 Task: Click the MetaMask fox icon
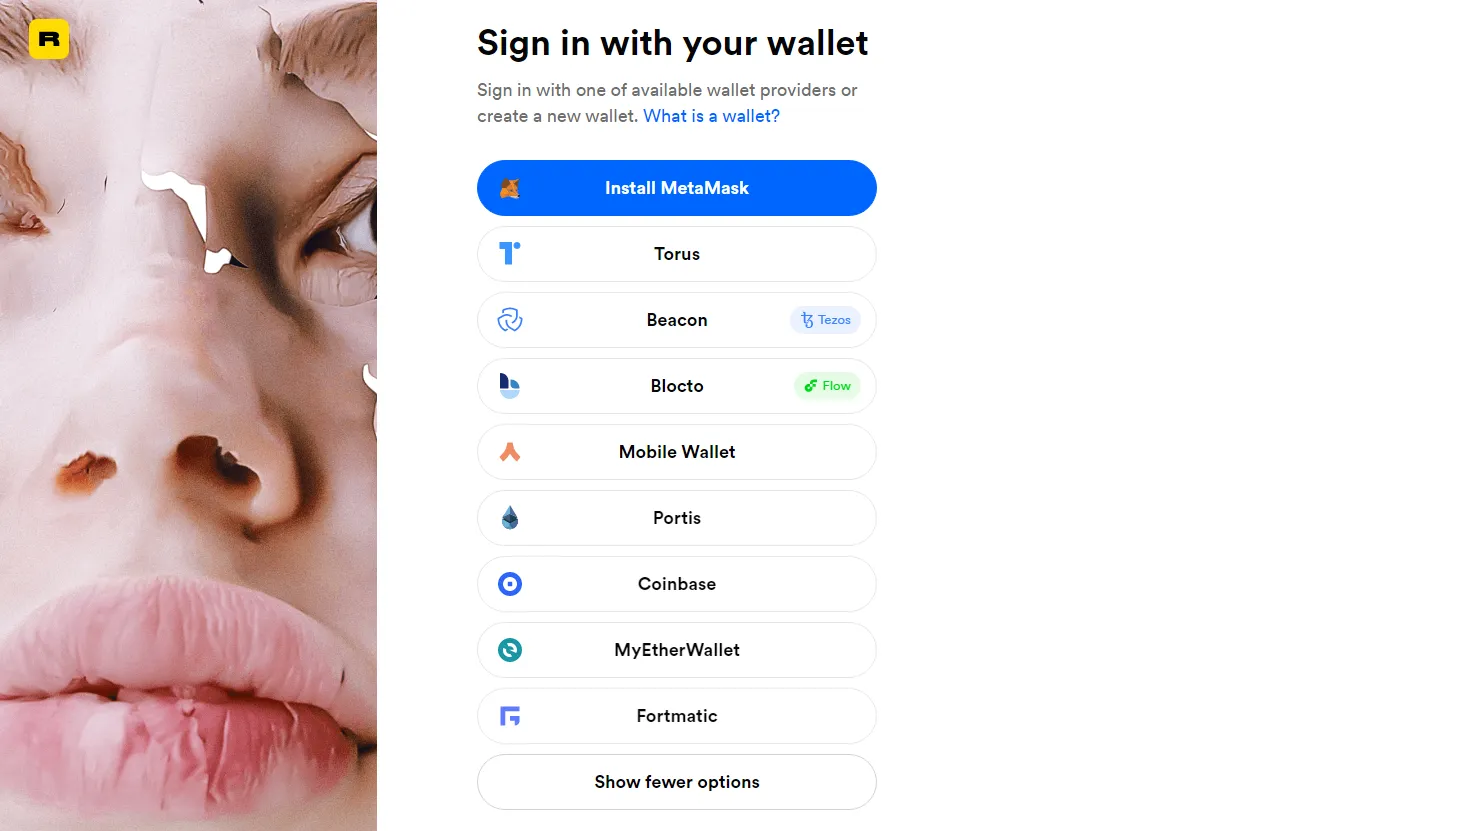pyautogui.click(x=510, y=188)
